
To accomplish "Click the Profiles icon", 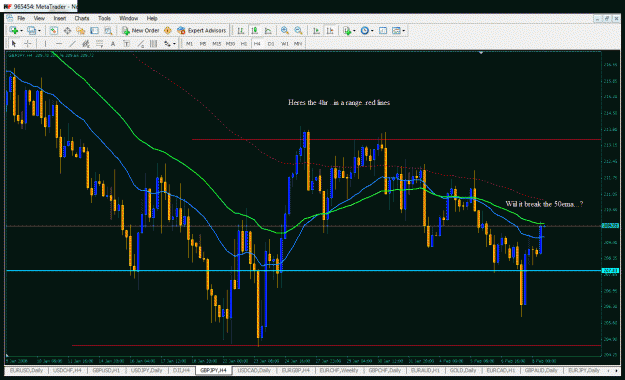I will click(31, 31).
